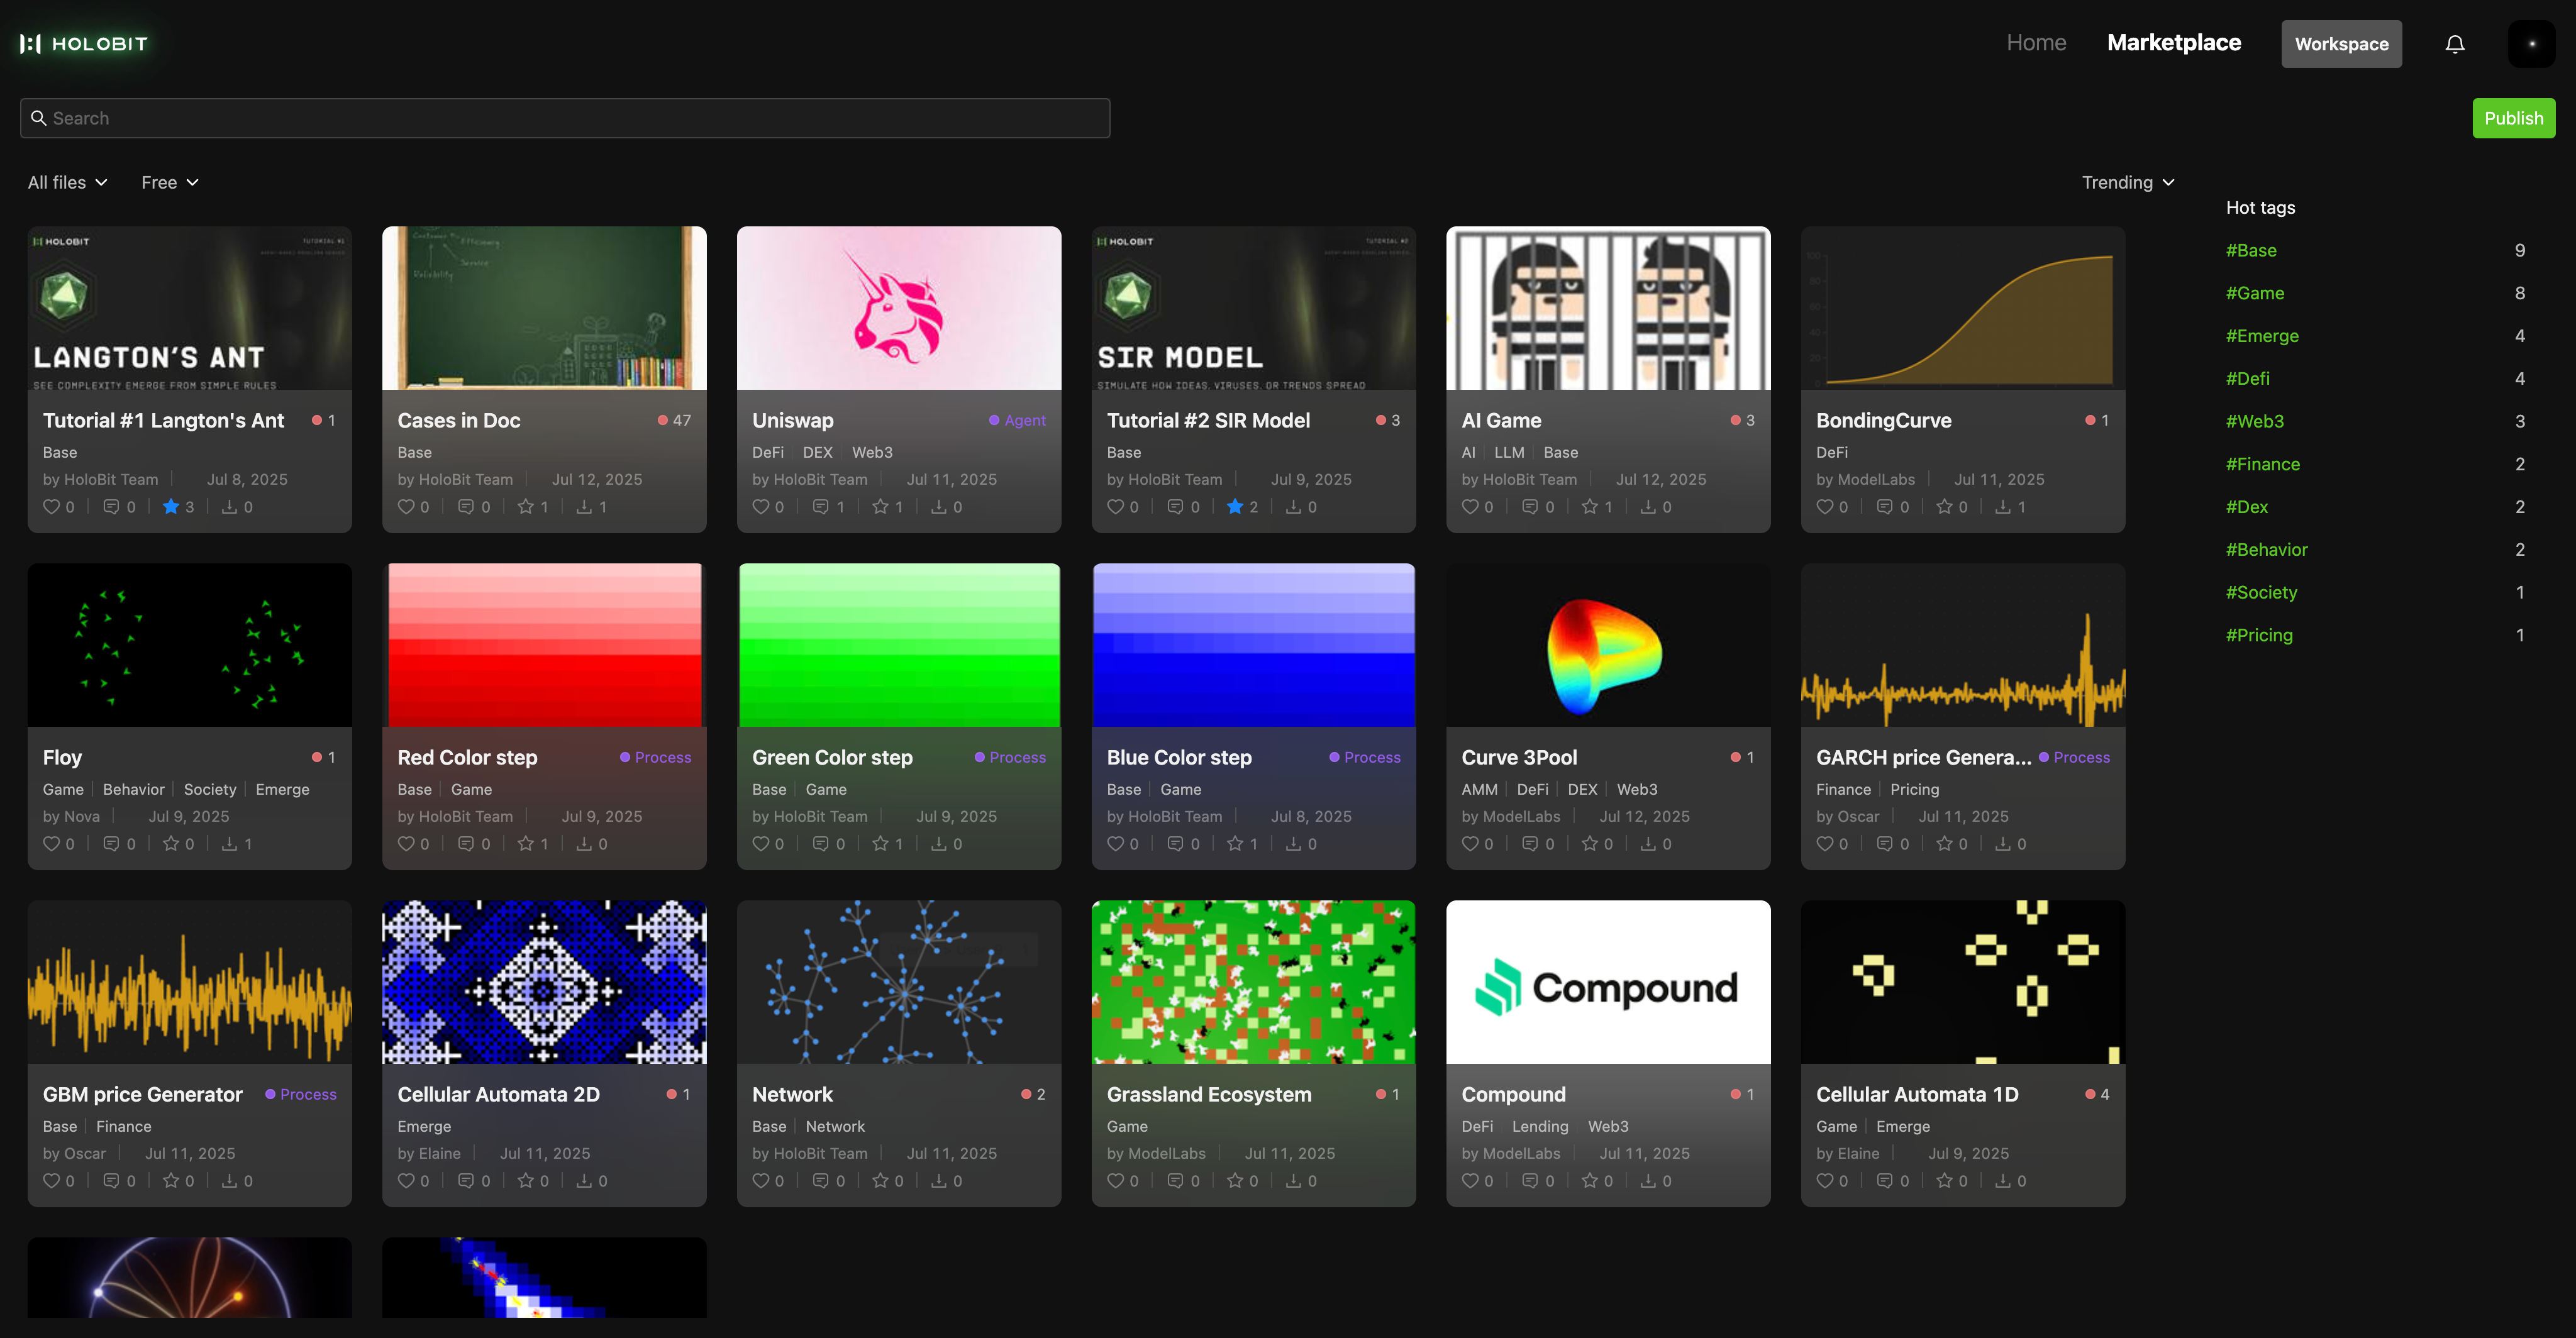The image size is (2576, 1338).
Task: Click the green Publish button
Action: pyautogui.click(x=2513, y=118)
